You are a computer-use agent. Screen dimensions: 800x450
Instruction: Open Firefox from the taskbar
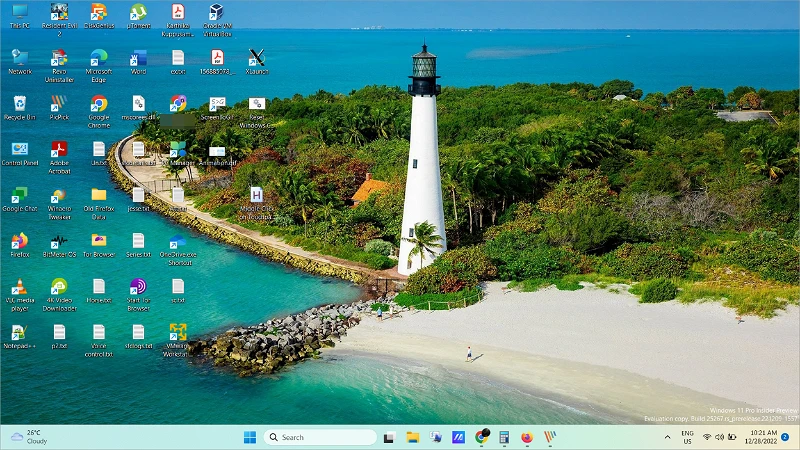(x=527, y=437)
